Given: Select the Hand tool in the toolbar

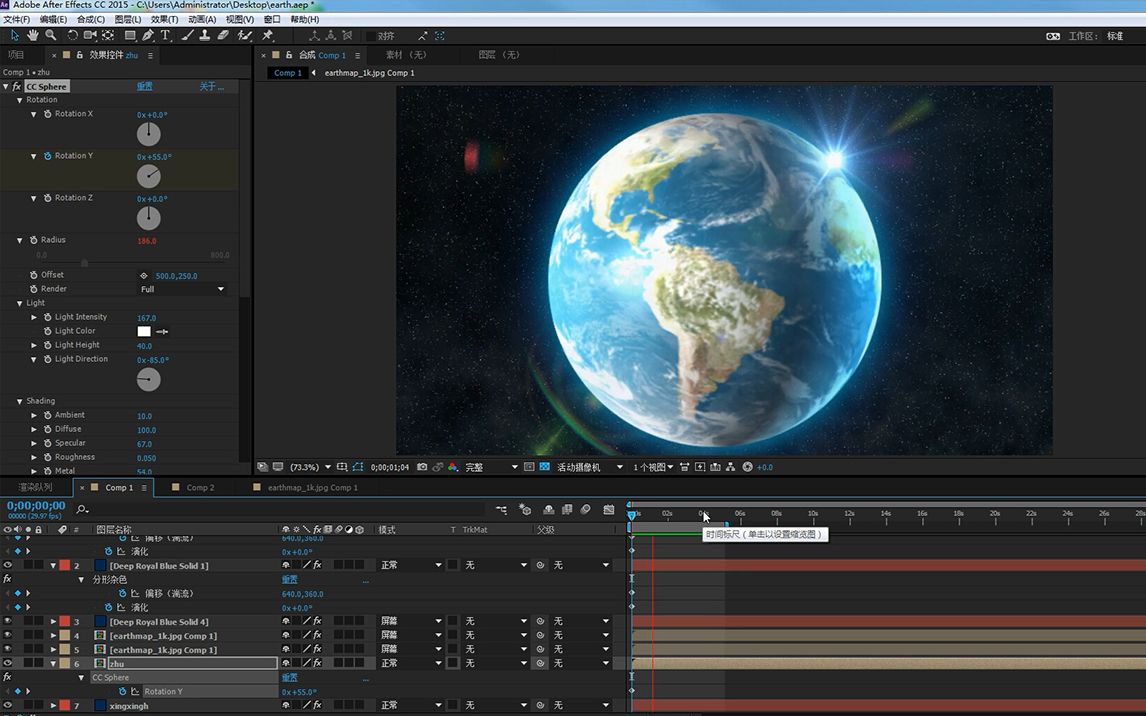Looking at the screenshot, I should pos(33,35).
